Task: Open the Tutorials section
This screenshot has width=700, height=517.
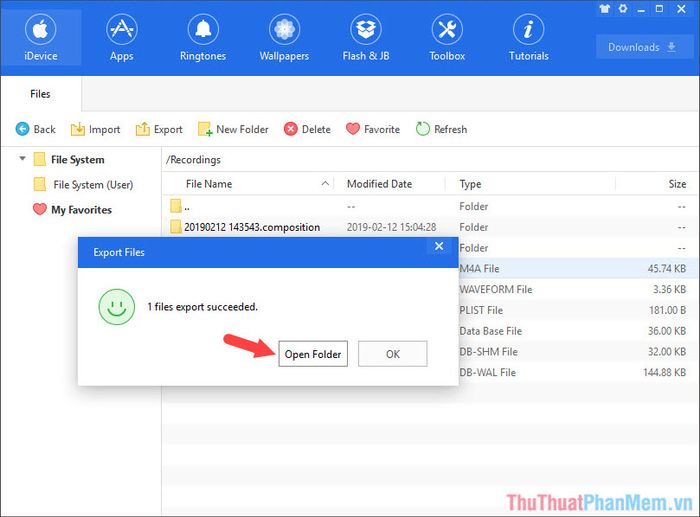Action: [529, 38]
